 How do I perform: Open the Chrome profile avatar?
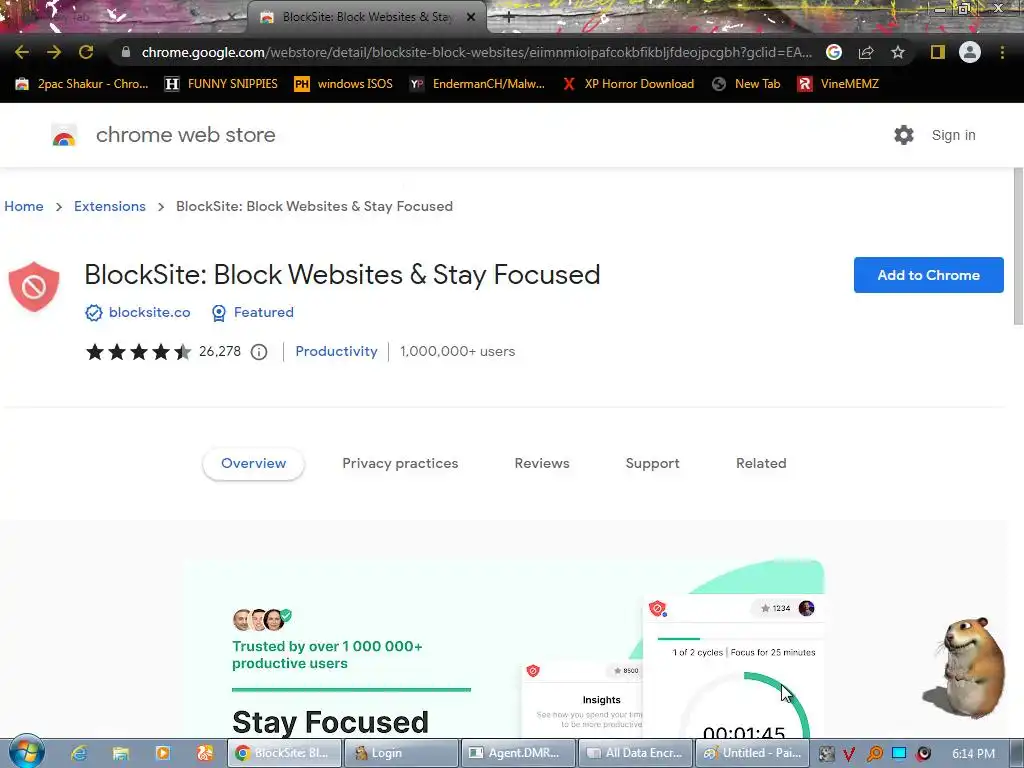tap(970, 52)
